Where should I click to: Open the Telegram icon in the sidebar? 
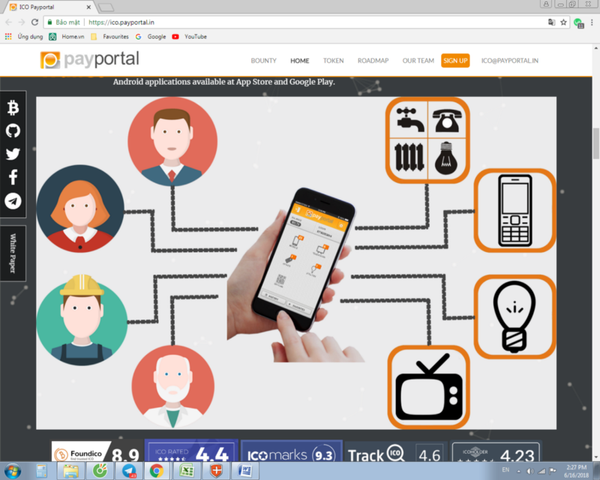[x=13, y=201]
